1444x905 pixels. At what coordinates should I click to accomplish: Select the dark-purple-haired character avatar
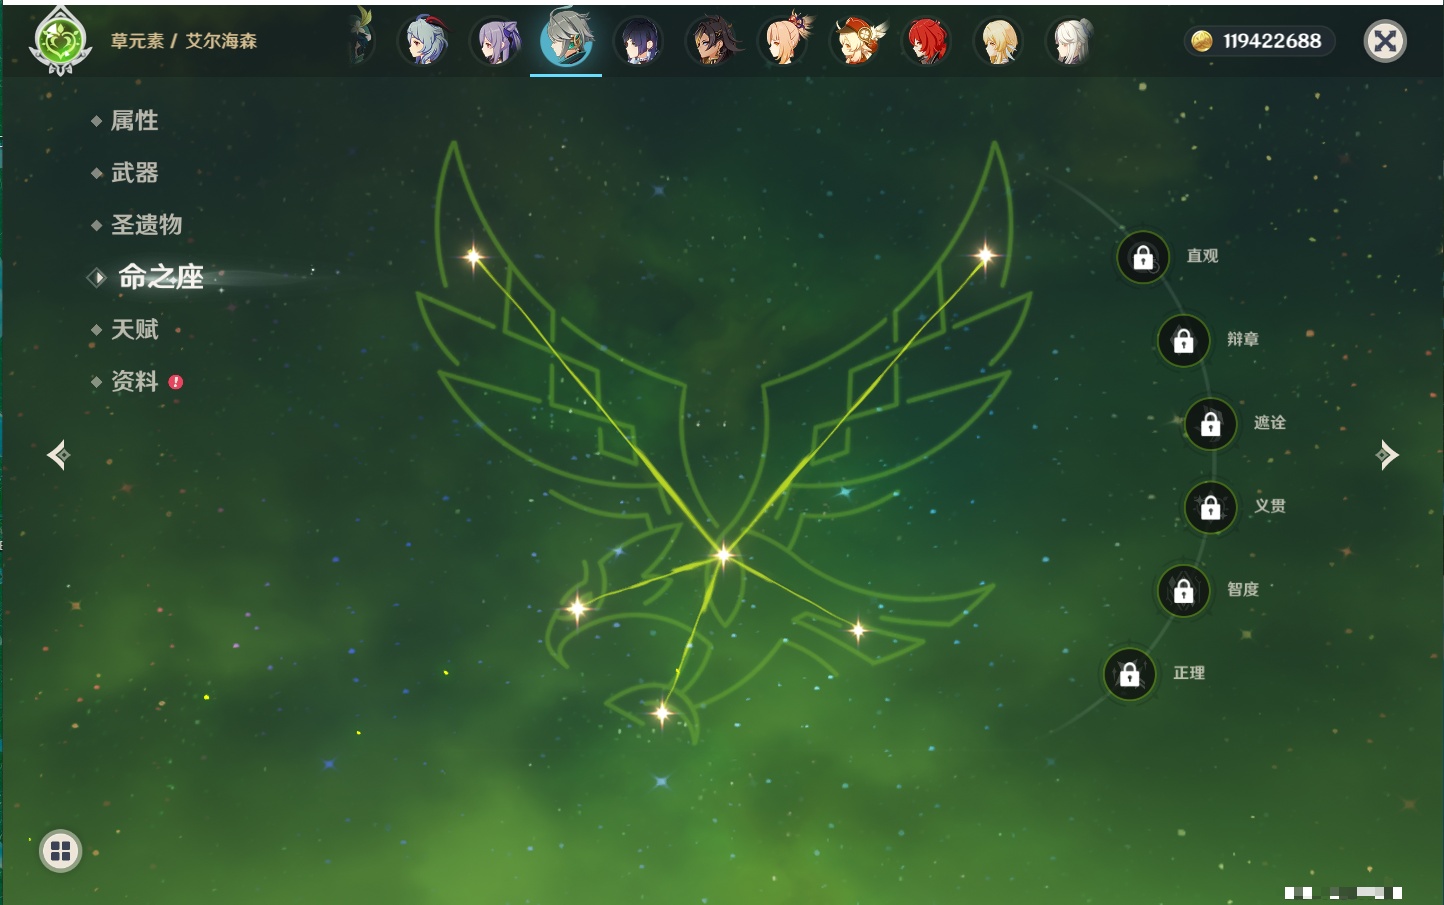(x=640, y=41)
